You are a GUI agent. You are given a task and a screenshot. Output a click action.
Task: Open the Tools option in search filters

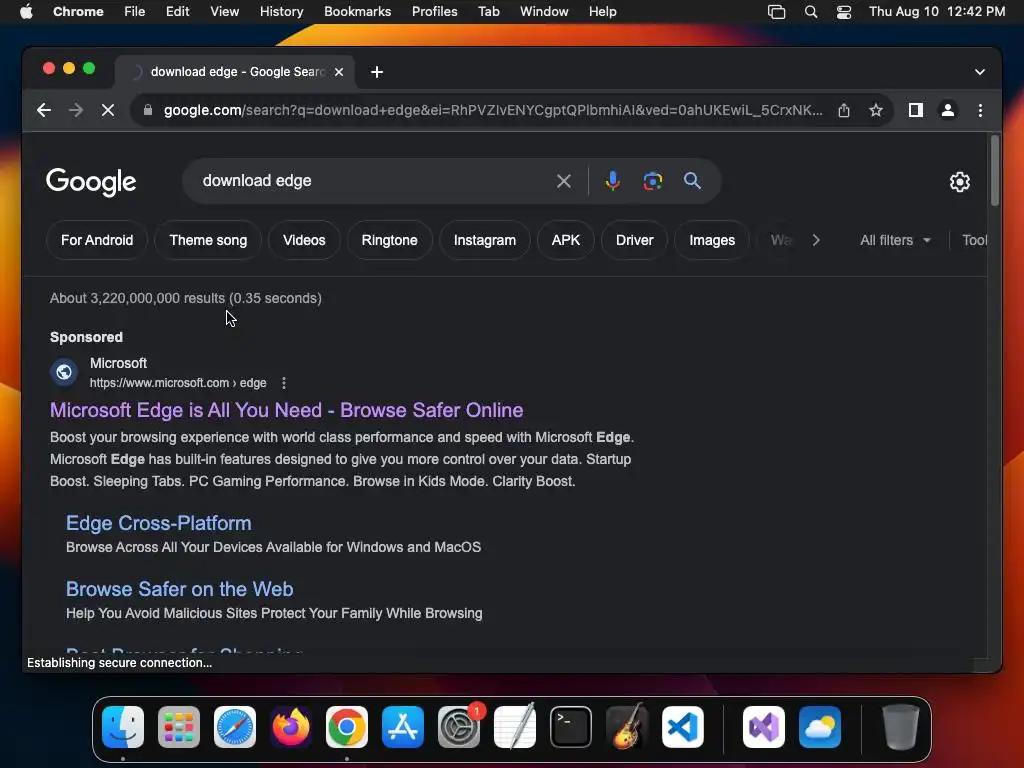tap(974, 240)
